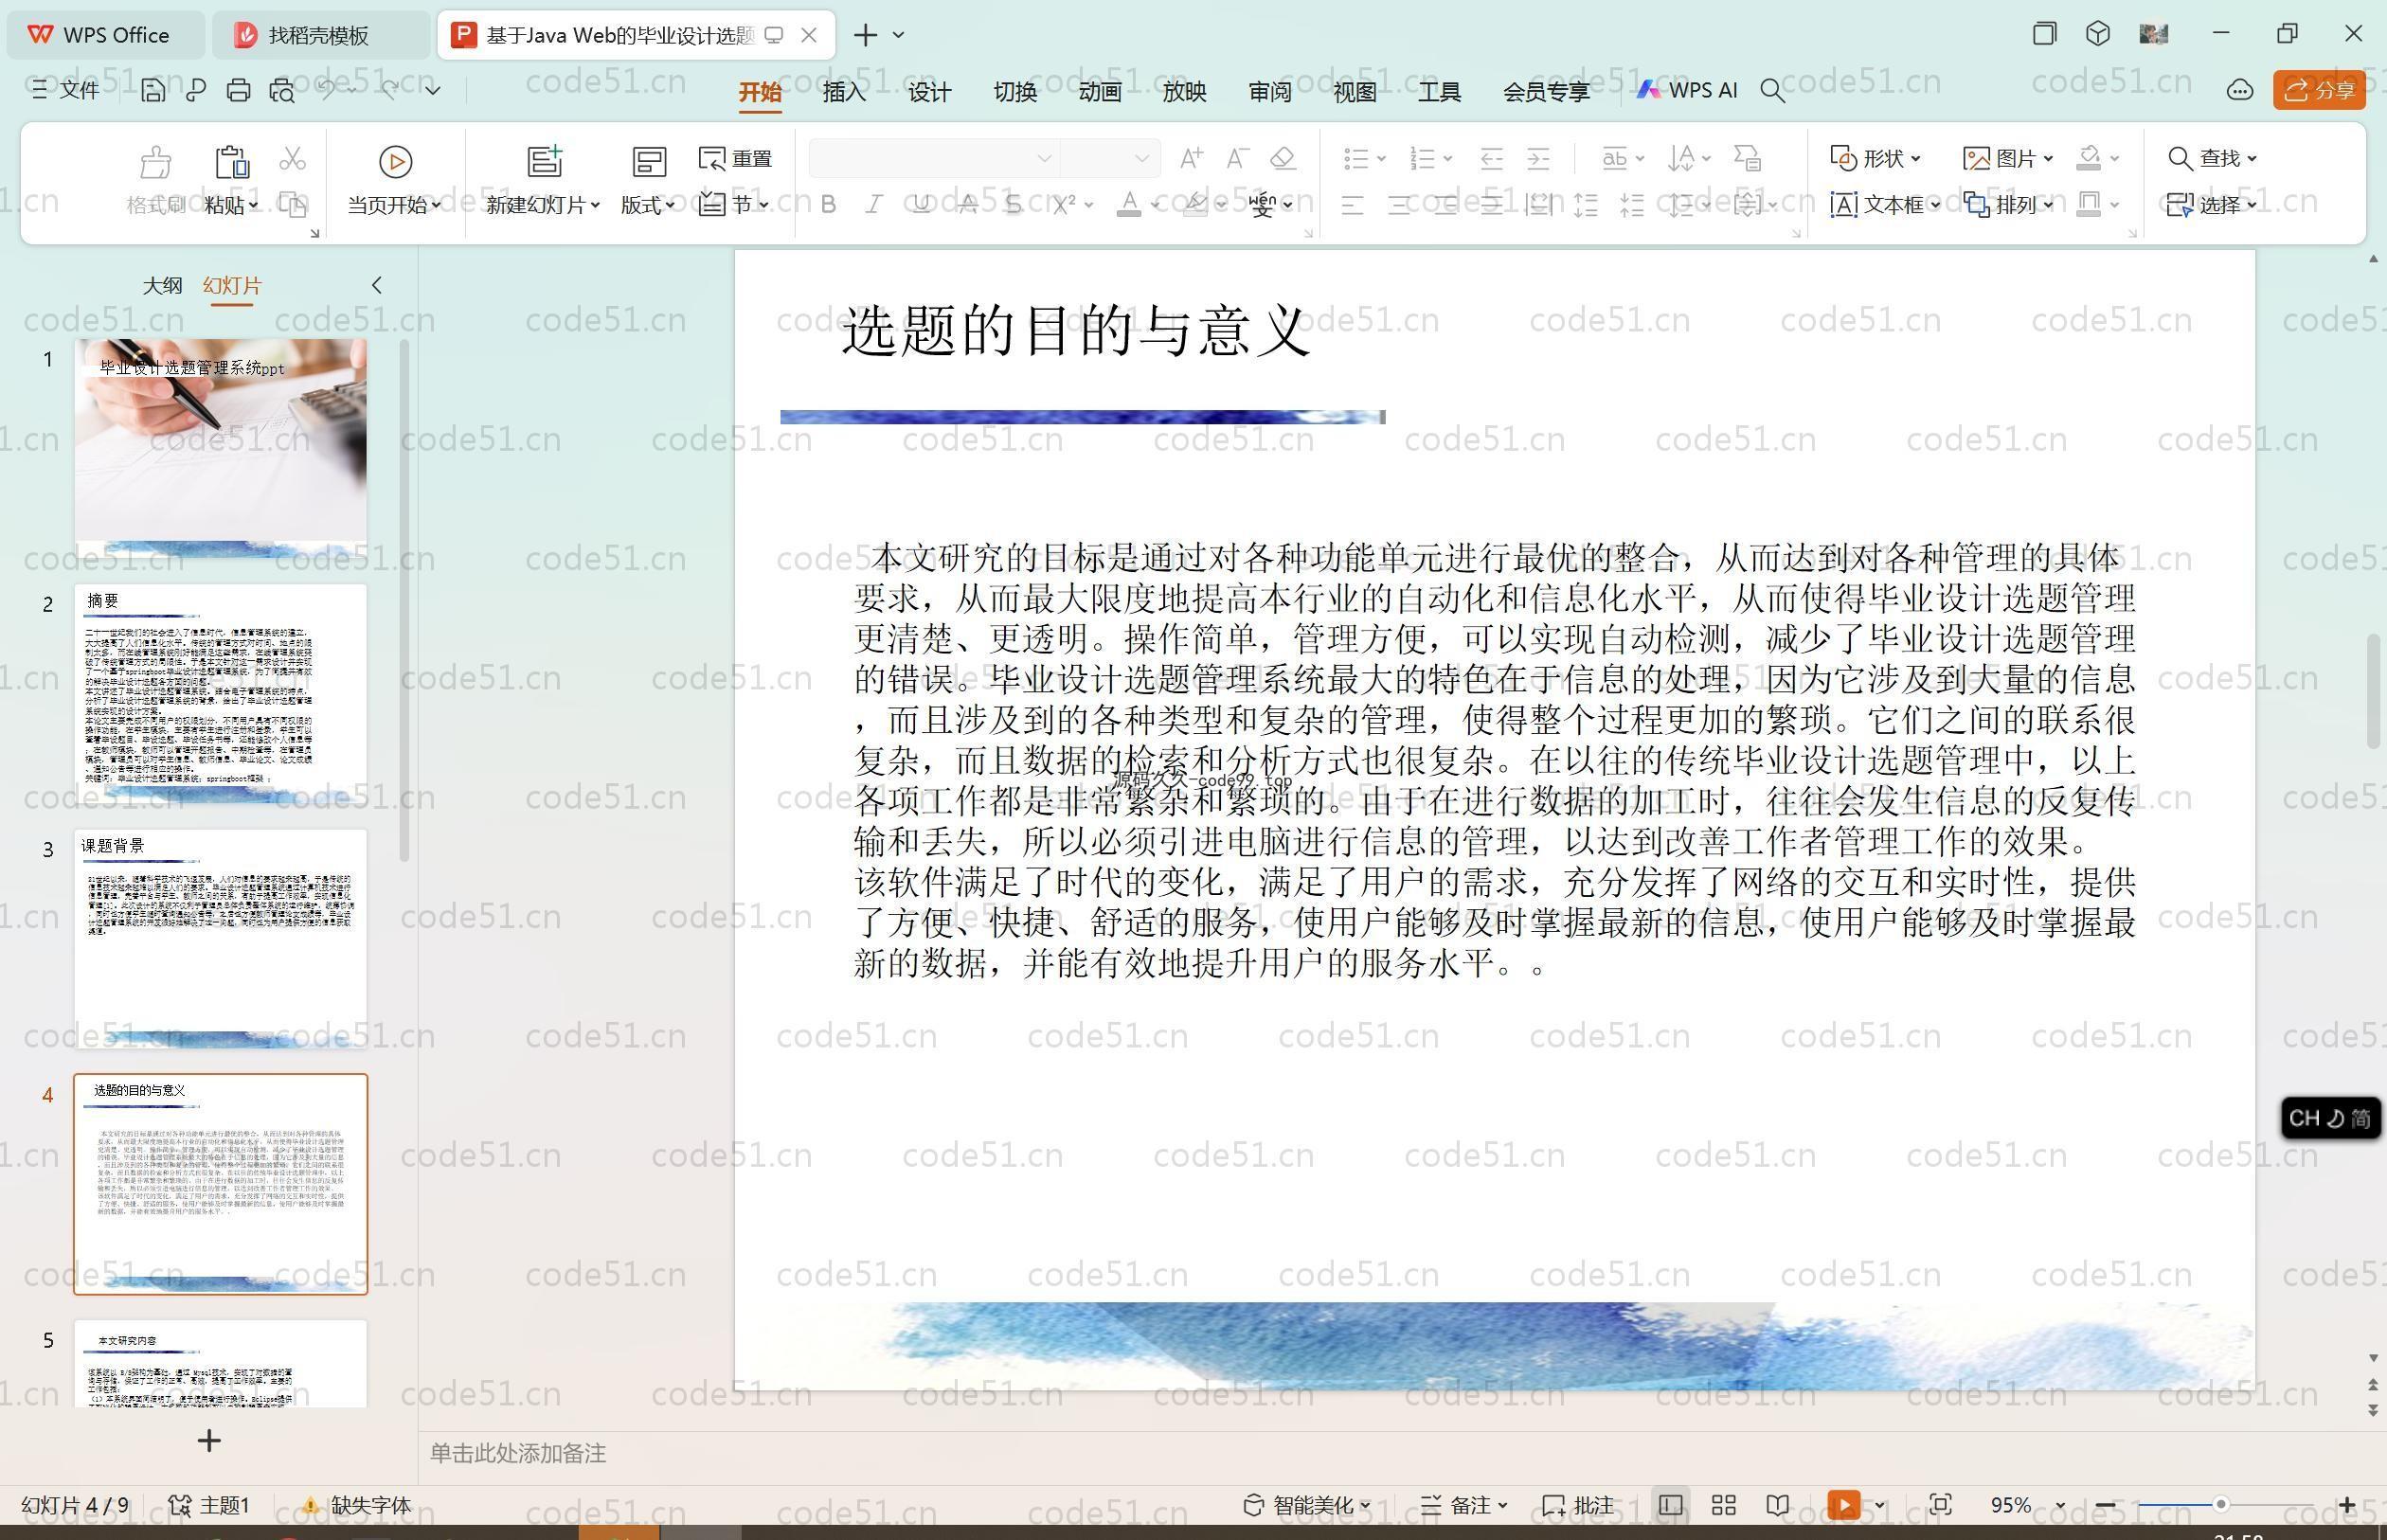
Task: Click the Print icon in quick toolbar
Action: coord(238,90)
